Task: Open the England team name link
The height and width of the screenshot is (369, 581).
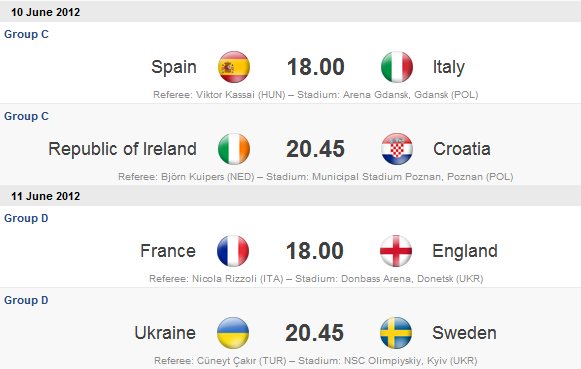Action: (465, 251)
